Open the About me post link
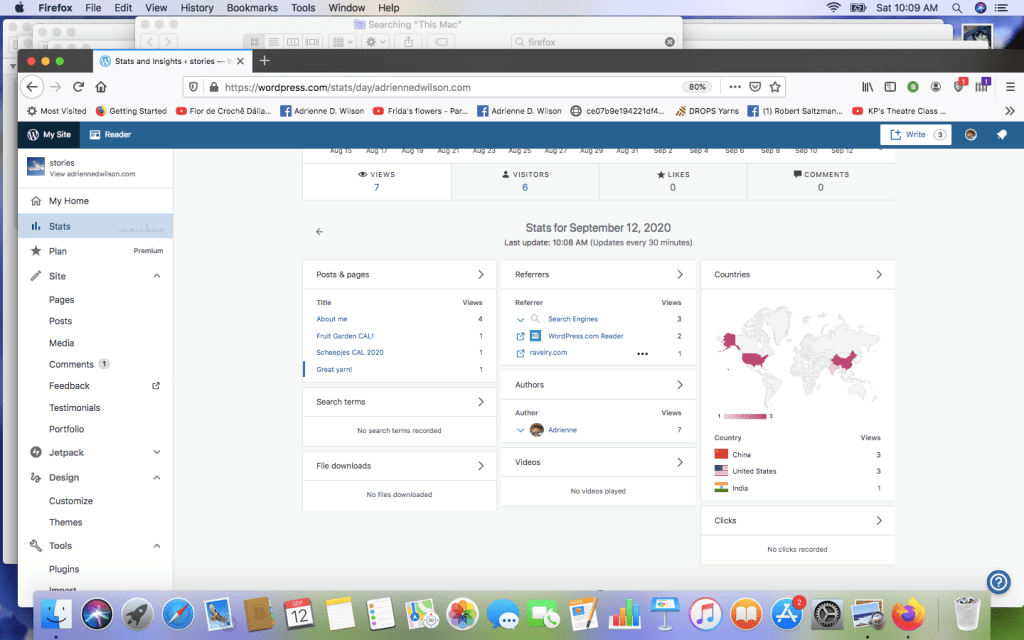 [x=332, y=319]
